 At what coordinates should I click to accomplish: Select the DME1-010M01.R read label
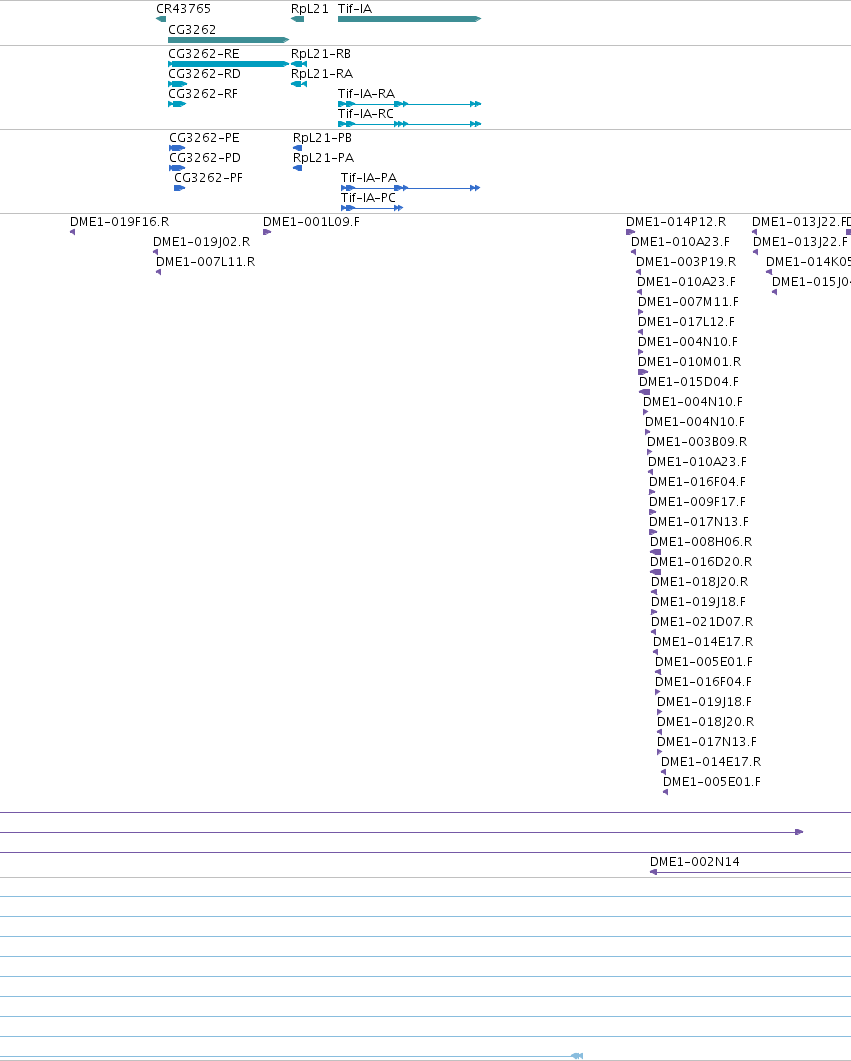pos(690,361)
